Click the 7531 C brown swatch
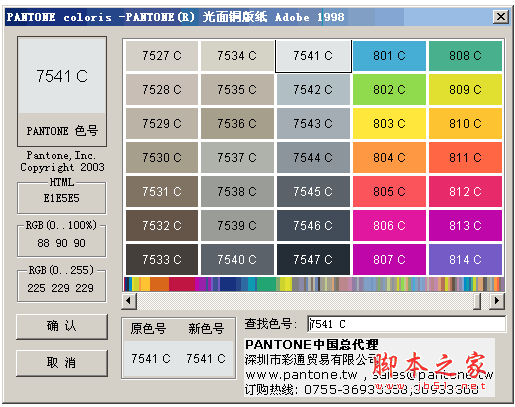The image size is (515, 407). (x=162, y=192)
